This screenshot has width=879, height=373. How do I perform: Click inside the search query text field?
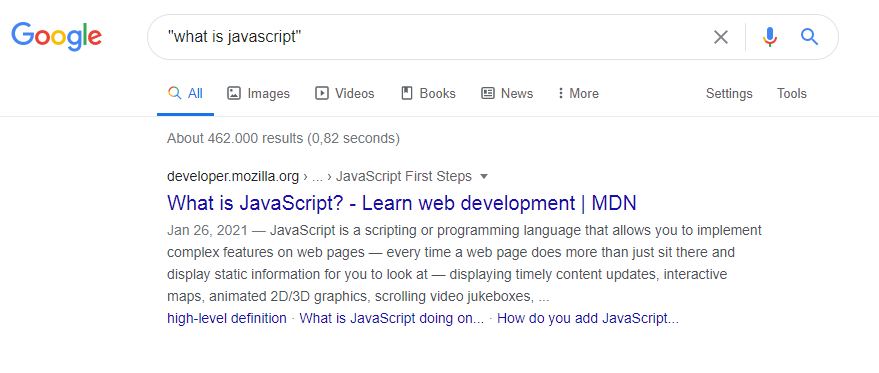click(x=426, y=37)
